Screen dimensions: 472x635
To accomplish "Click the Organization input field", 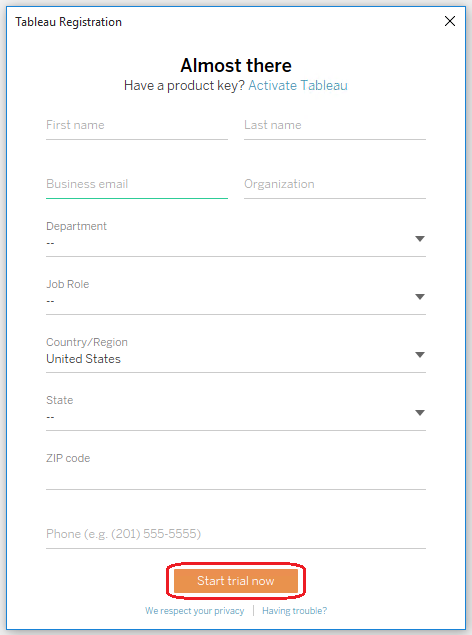I will point(335,185).
